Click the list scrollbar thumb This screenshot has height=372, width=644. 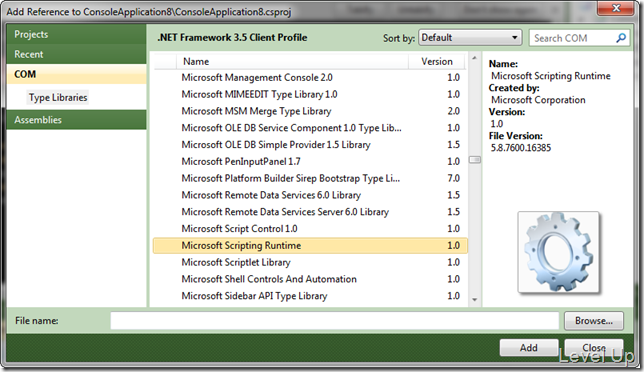pyautogui.click(x=475, y=160)
